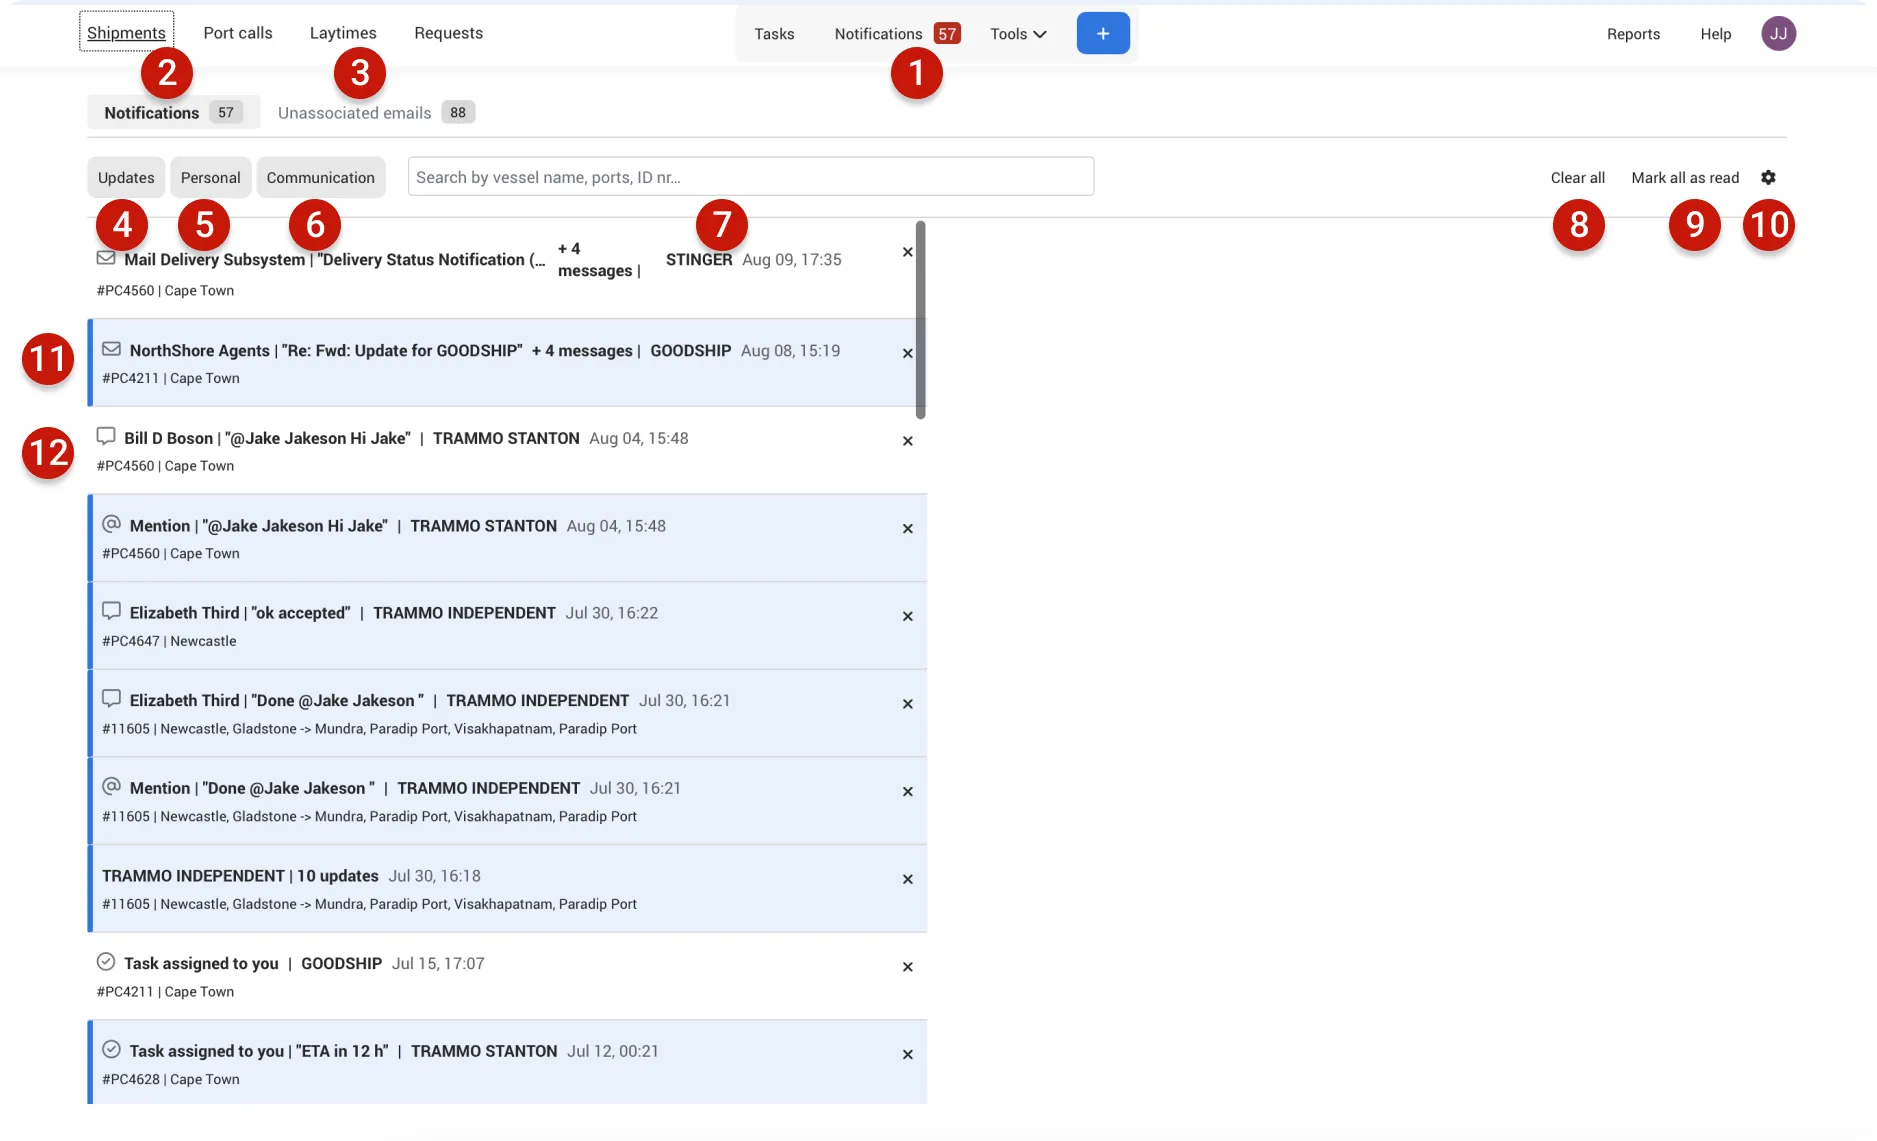1877x1141 pixels.
Task: Dismiss the Mail Delivery Subsystem notification
Action: [x=907, y=252]
